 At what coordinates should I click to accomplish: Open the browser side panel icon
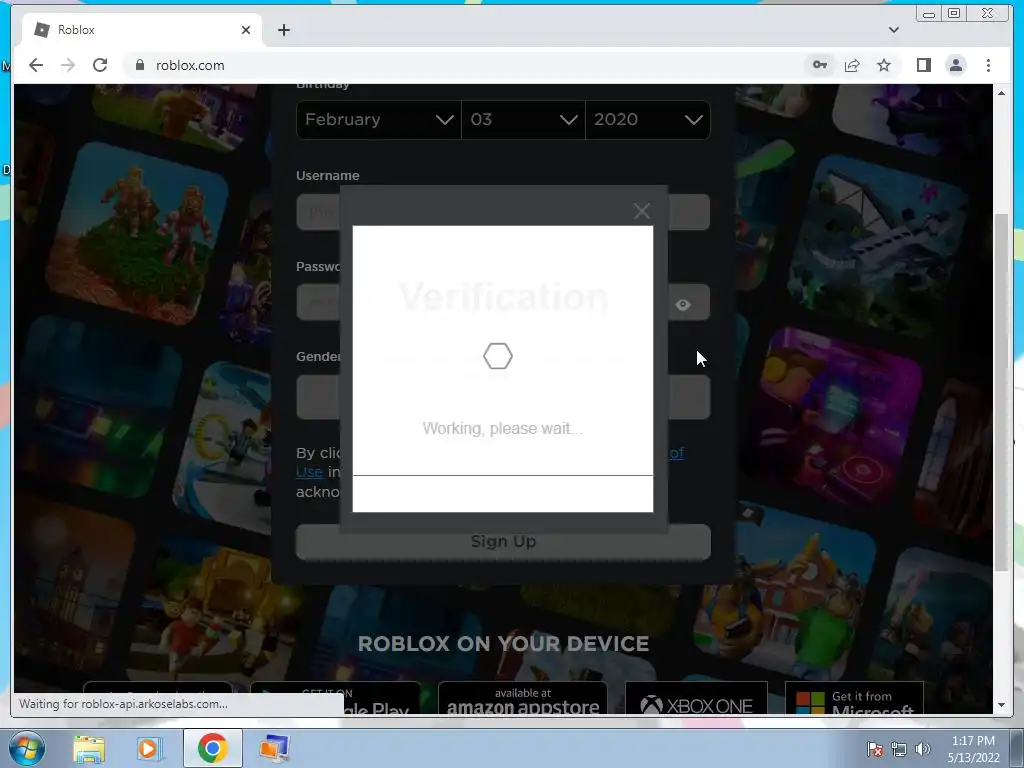tap(923, 65)
